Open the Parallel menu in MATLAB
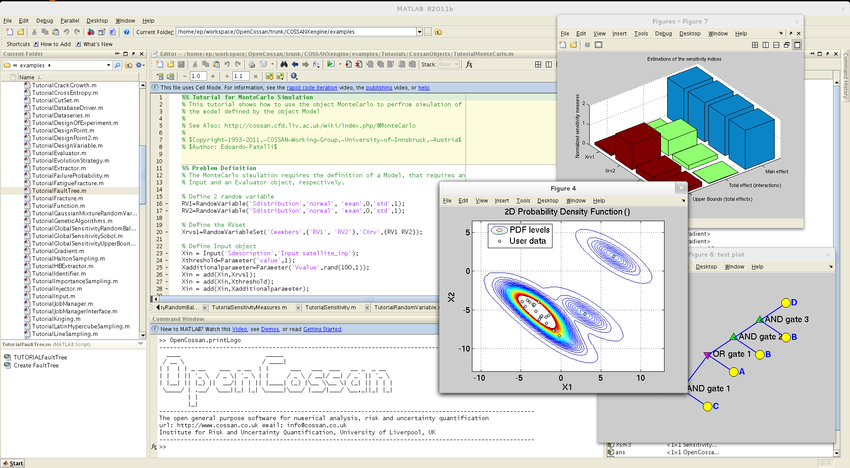 (69, 21)
